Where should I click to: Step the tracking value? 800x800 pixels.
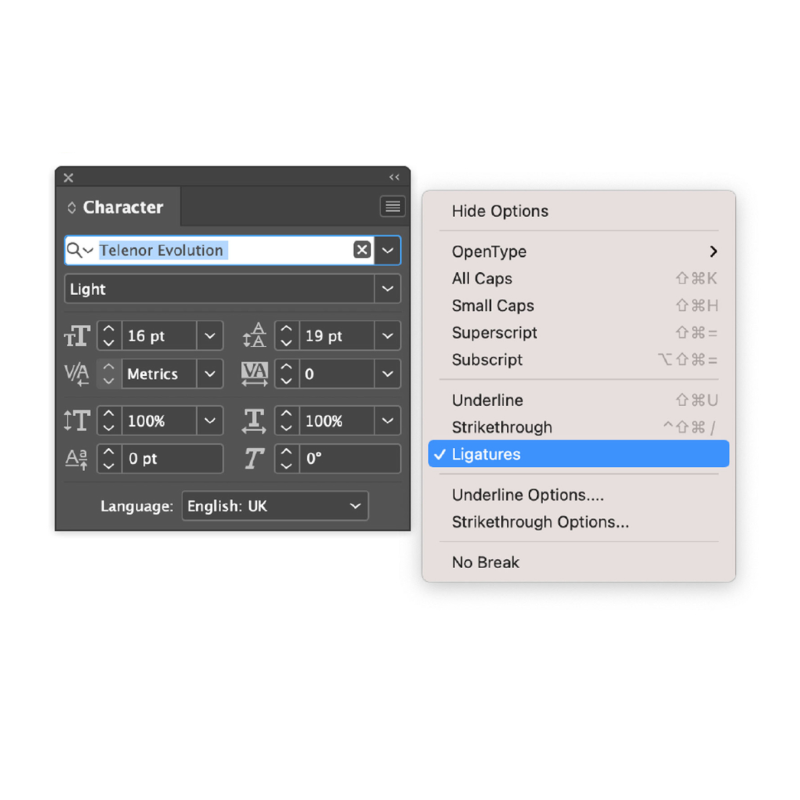click(287, 374)
